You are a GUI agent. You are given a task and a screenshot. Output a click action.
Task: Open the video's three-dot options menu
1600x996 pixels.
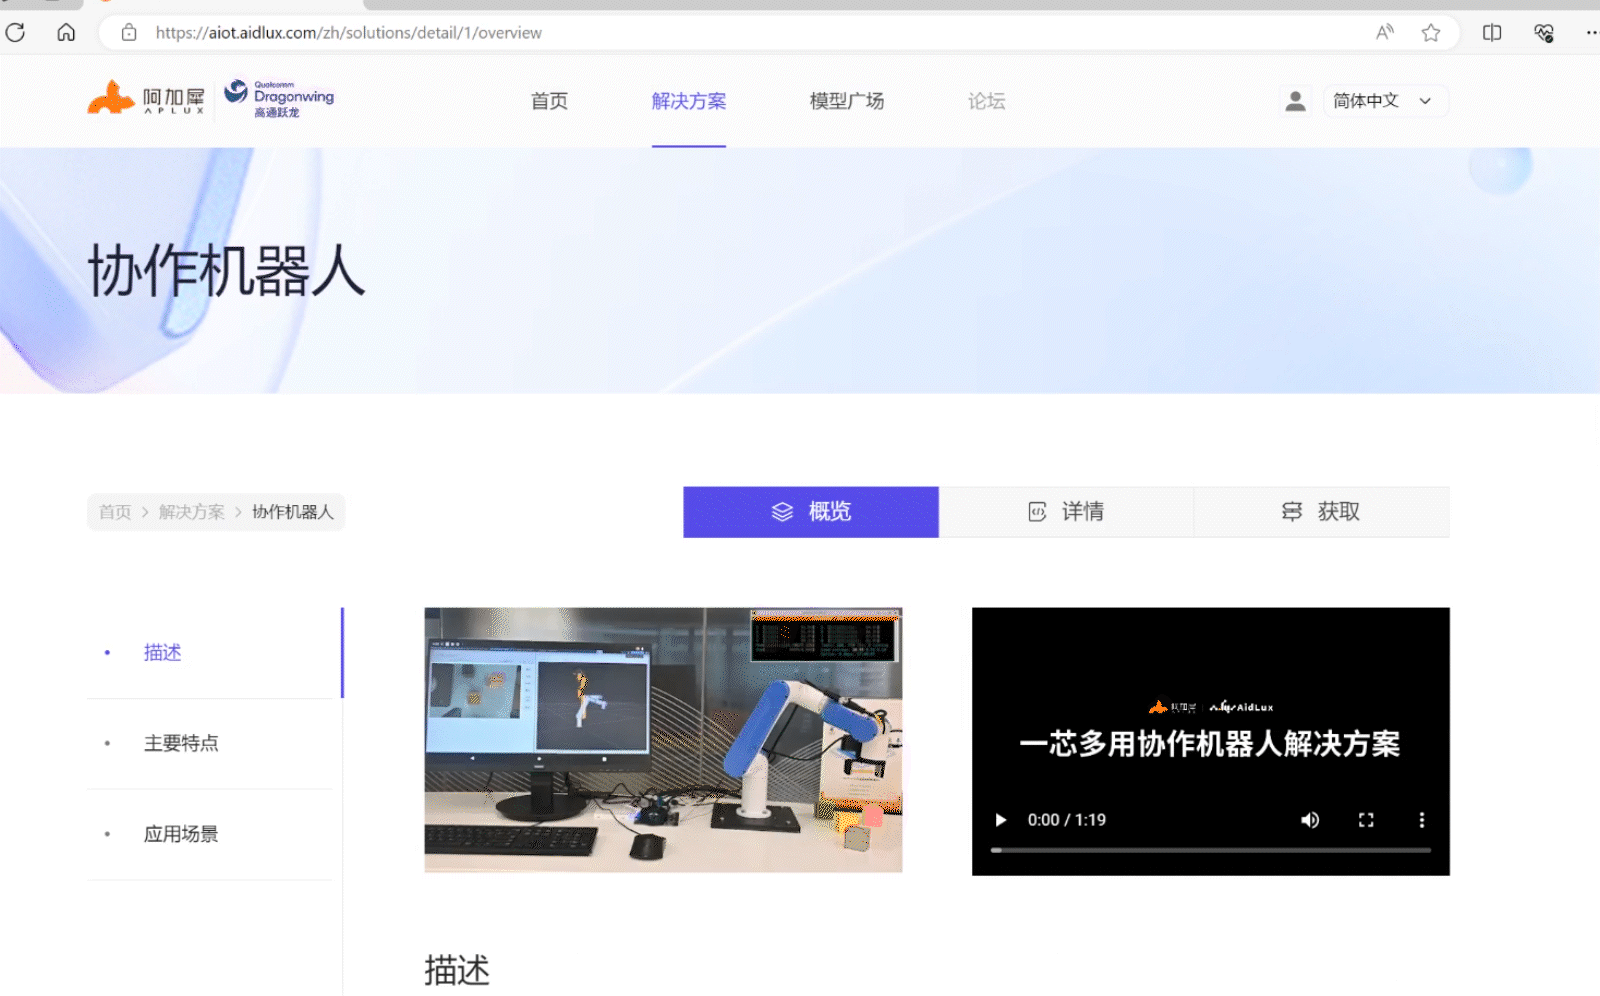click(1421, 820)
